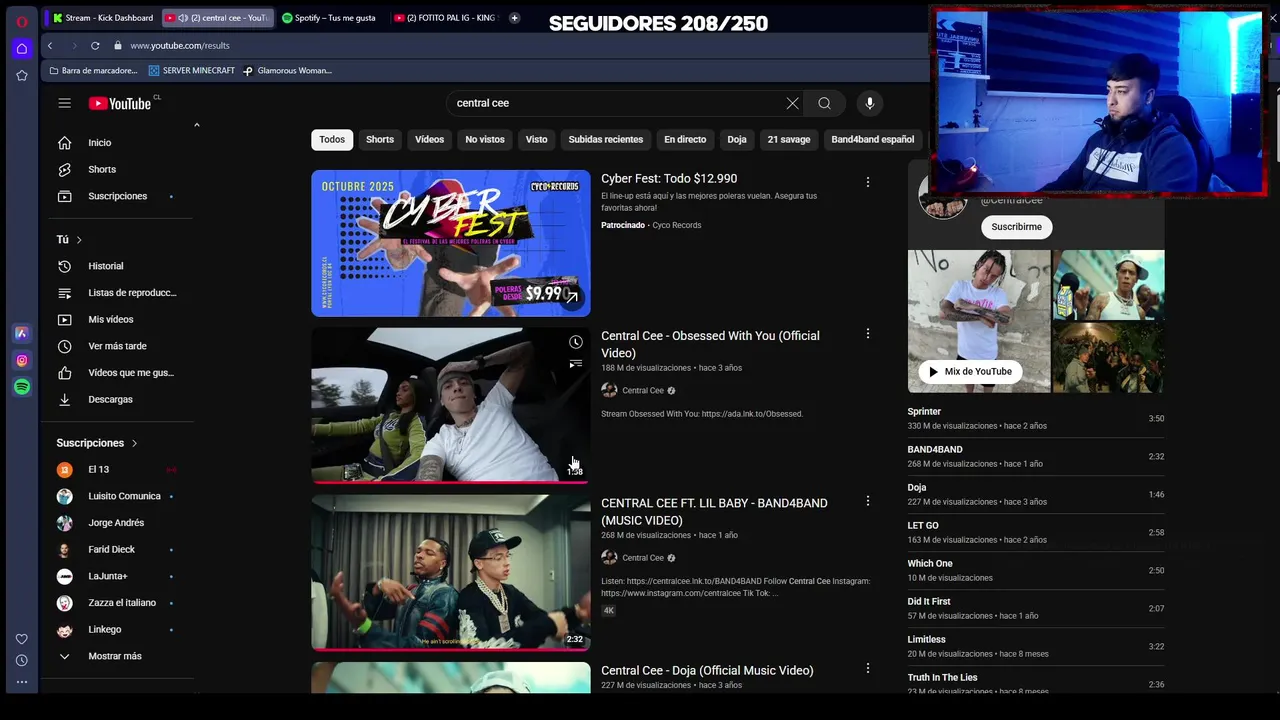Open options menu for Doja video
This screenshot has height=720, width=1280.
[x=867, y=668]
